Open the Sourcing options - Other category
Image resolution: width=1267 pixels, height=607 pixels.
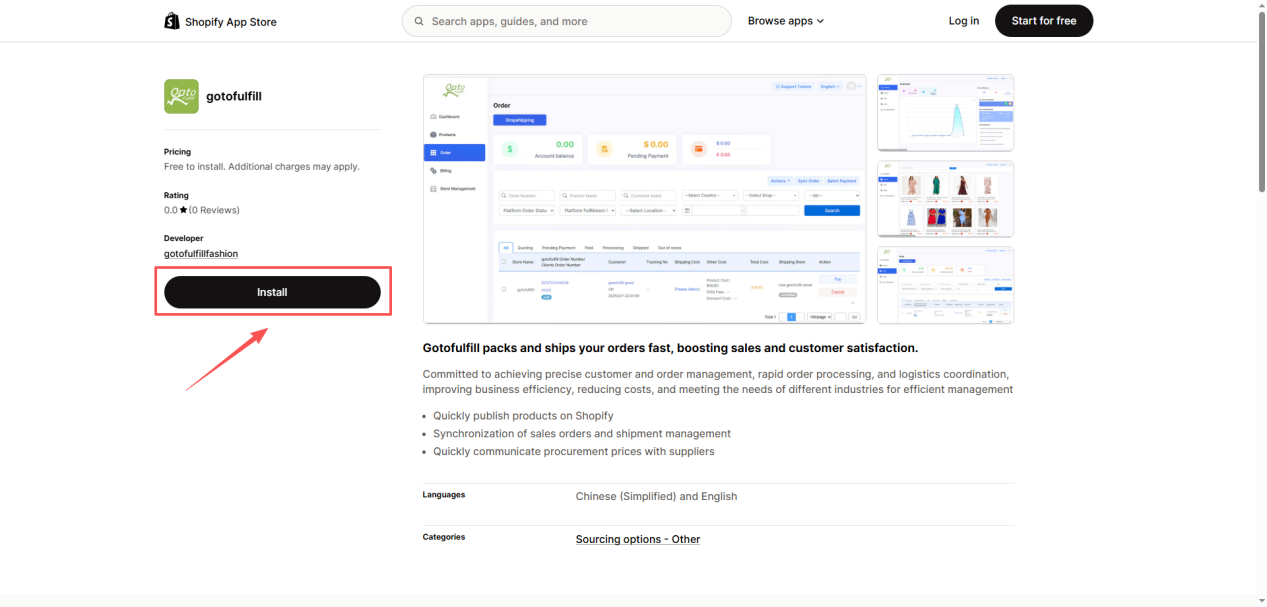(x=637, y=539)
